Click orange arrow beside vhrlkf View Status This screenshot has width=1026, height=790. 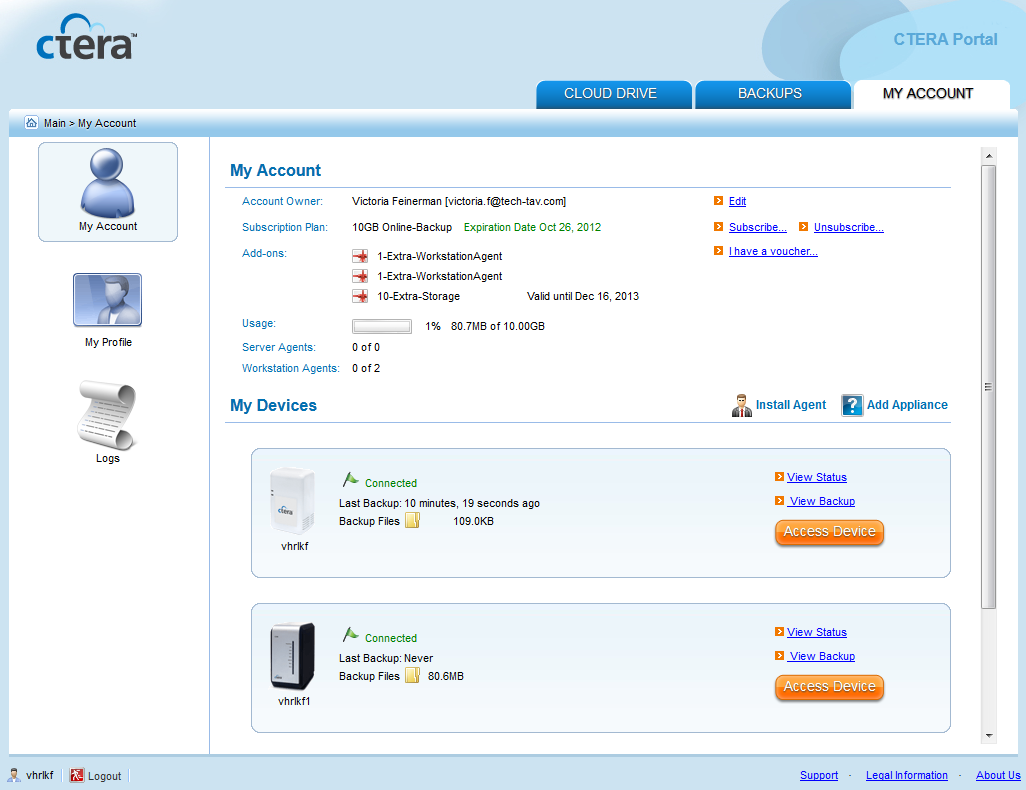pos(779,477)
